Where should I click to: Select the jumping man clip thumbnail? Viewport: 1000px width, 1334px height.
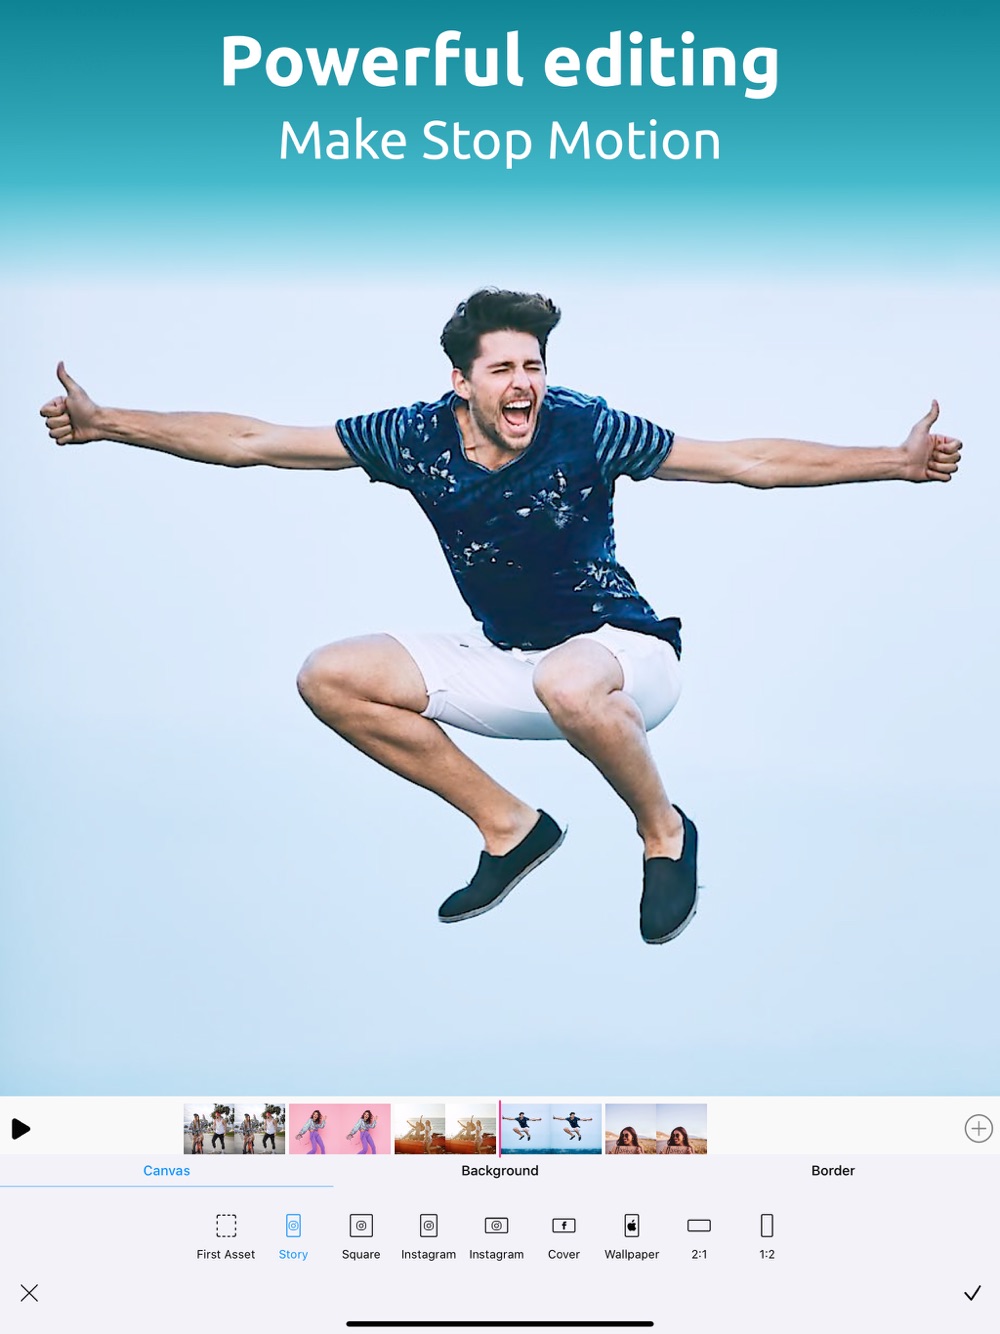(x=551, y=1129)
